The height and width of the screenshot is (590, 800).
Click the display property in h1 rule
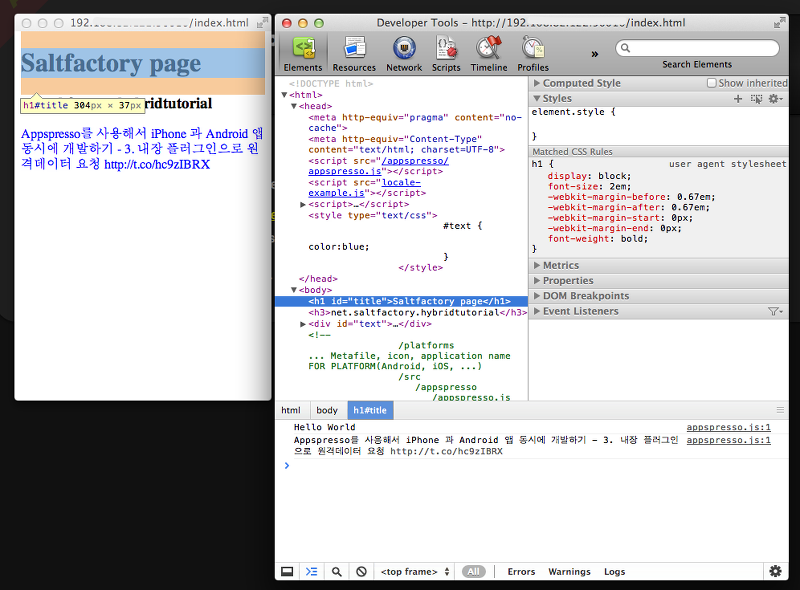tap(567, 176)
